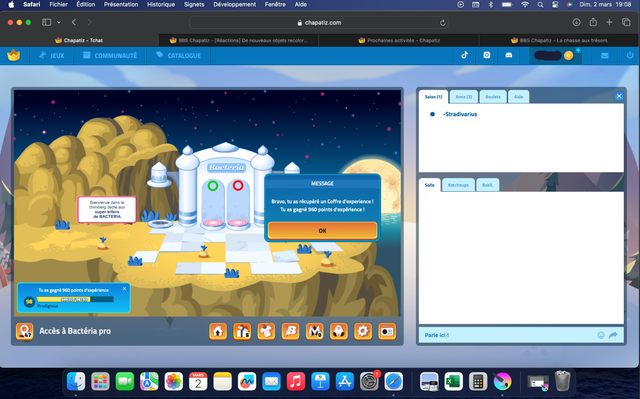Switch to Amis (3) tab

pos(464,97)
